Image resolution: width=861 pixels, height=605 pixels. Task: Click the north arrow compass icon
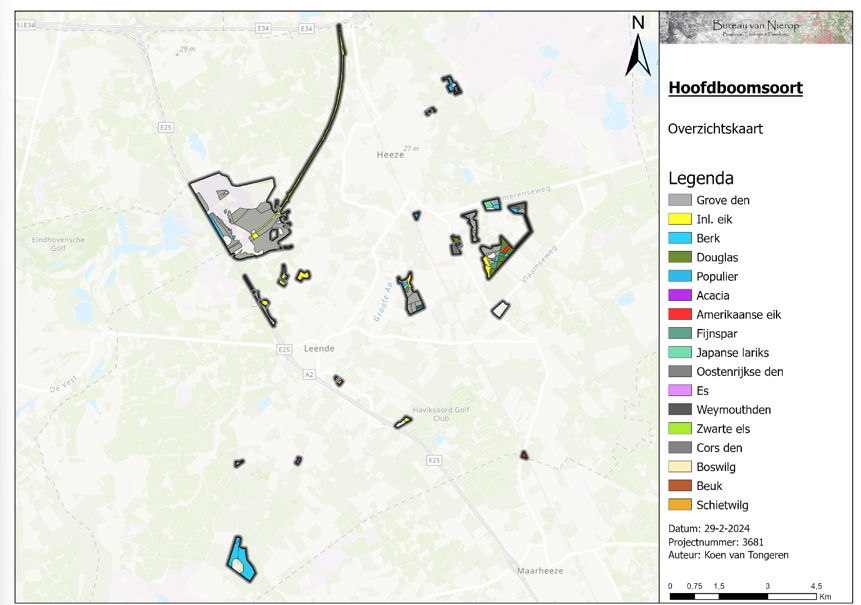point(636,47)
